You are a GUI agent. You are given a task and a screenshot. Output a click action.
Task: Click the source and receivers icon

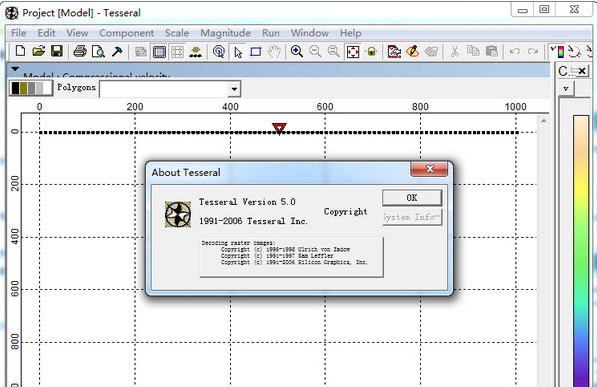click(196, 52)
